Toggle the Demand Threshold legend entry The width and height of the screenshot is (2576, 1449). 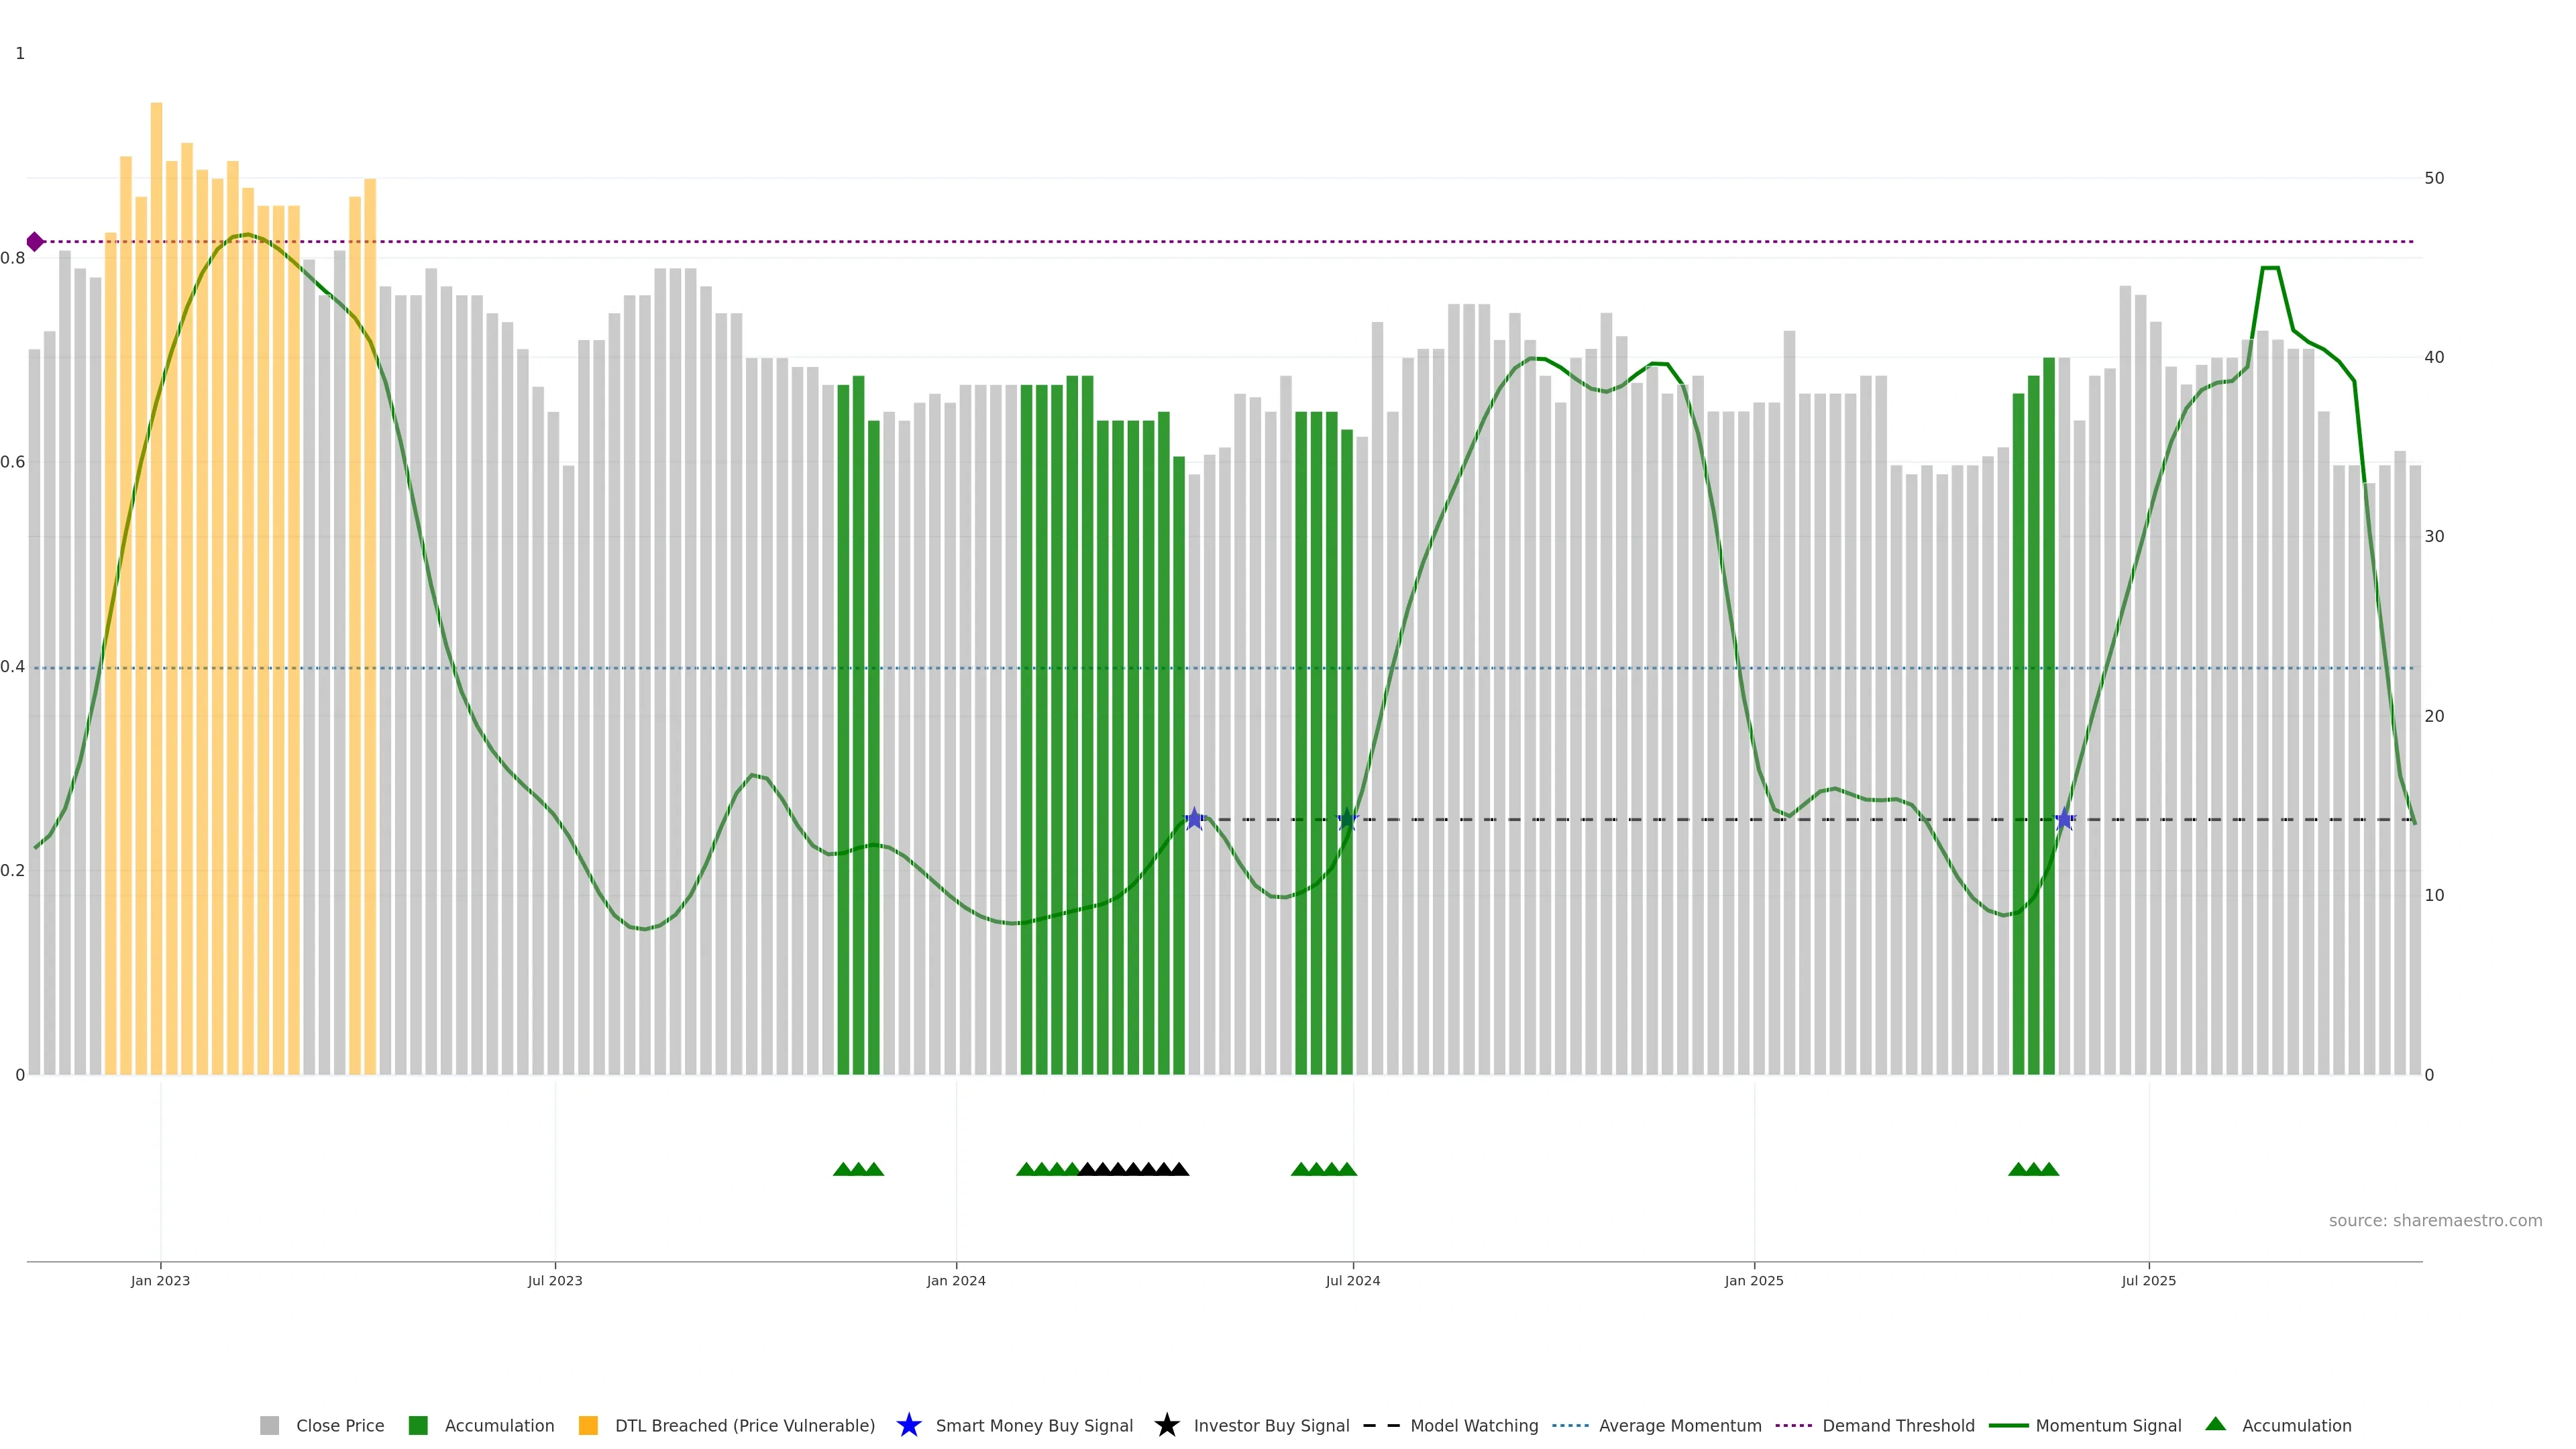pyautogui.click(x=1897, y=1426)
